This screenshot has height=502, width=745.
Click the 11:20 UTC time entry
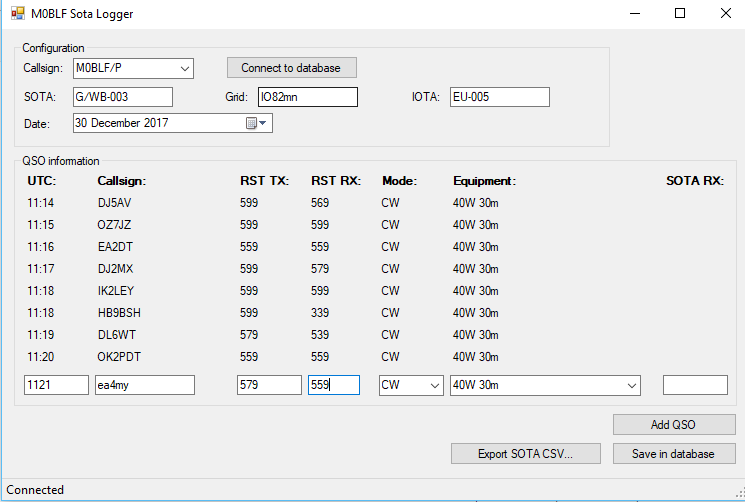coord(40,357)
